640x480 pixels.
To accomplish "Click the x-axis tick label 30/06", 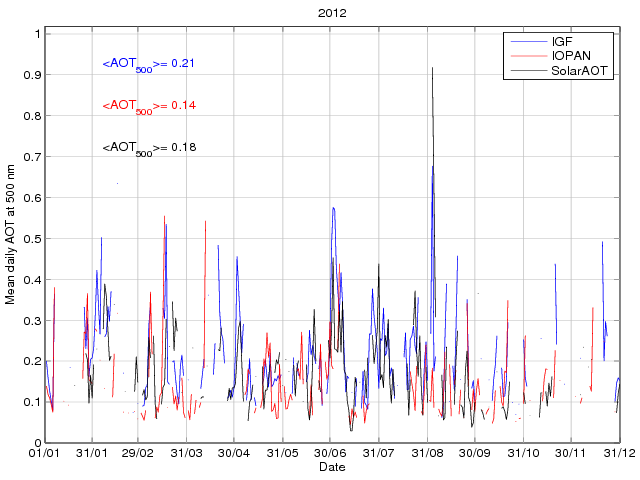I will [x=330, y=453].
